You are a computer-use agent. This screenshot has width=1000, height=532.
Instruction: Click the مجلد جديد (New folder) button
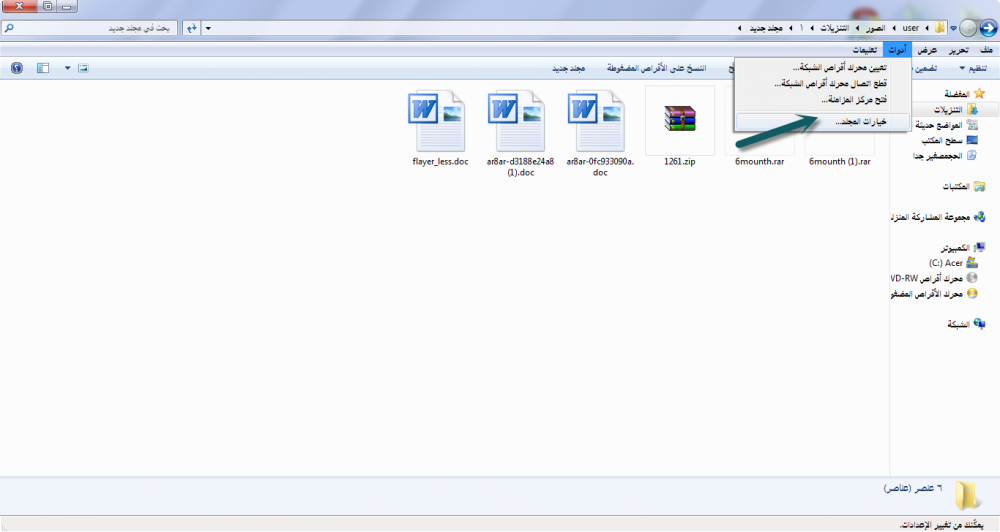click(569, 68)
